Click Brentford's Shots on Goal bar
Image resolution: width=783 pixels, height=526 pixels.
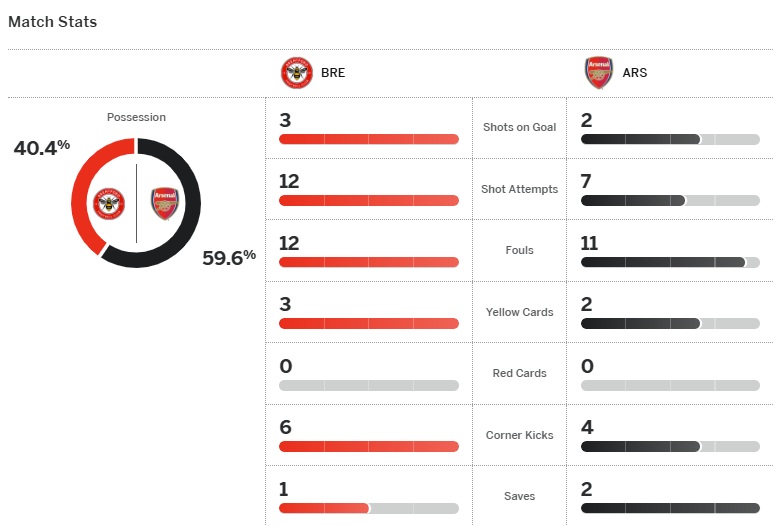click(369, 139)
